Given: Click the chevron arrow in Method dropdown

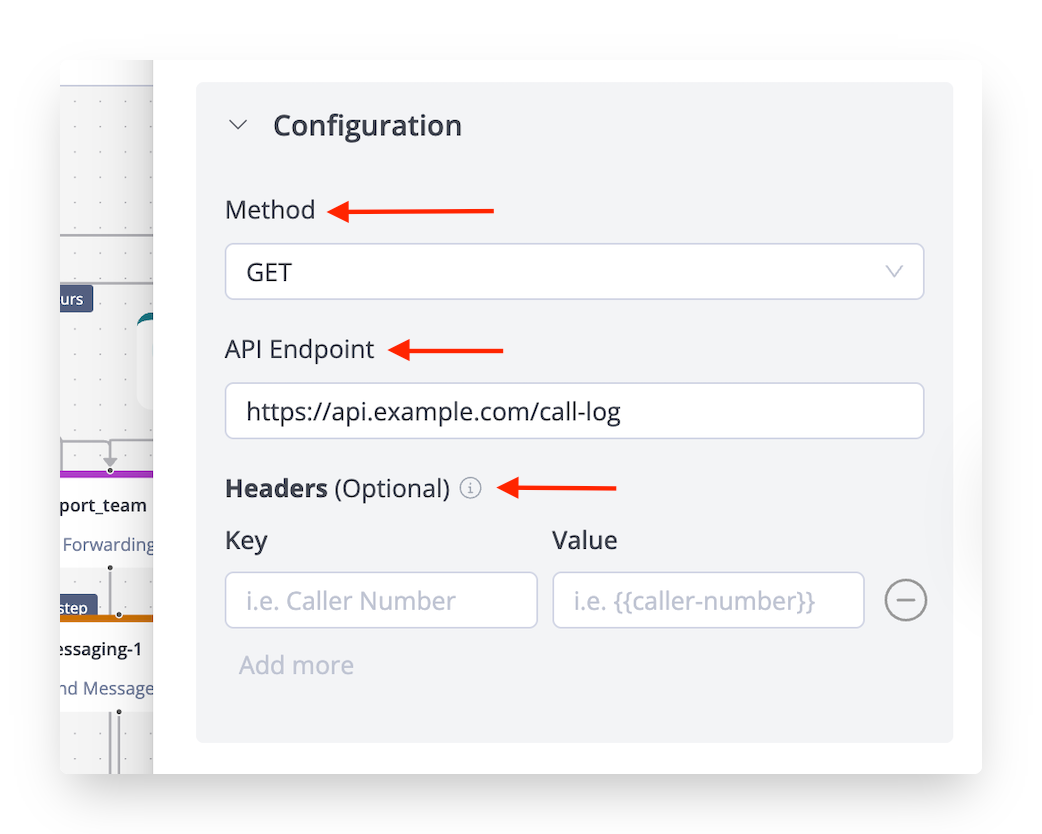Looking at the screenshot, I should [894, 272].
